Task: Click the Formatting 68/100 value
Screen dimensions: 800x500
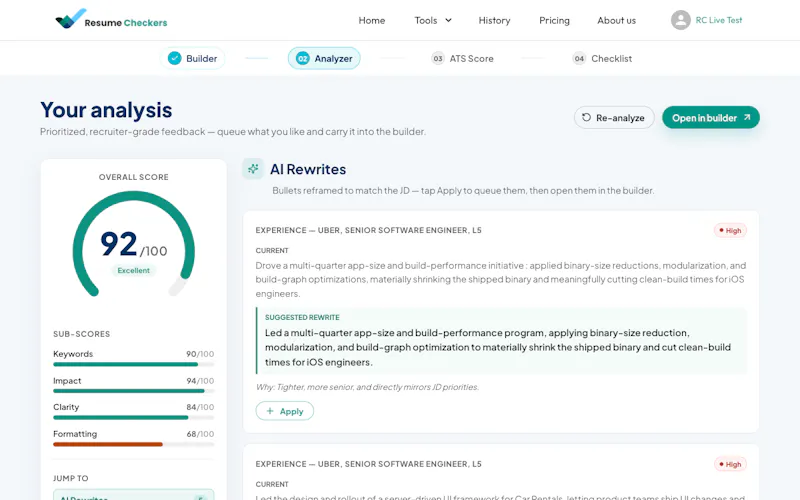Action: point(200,434)
